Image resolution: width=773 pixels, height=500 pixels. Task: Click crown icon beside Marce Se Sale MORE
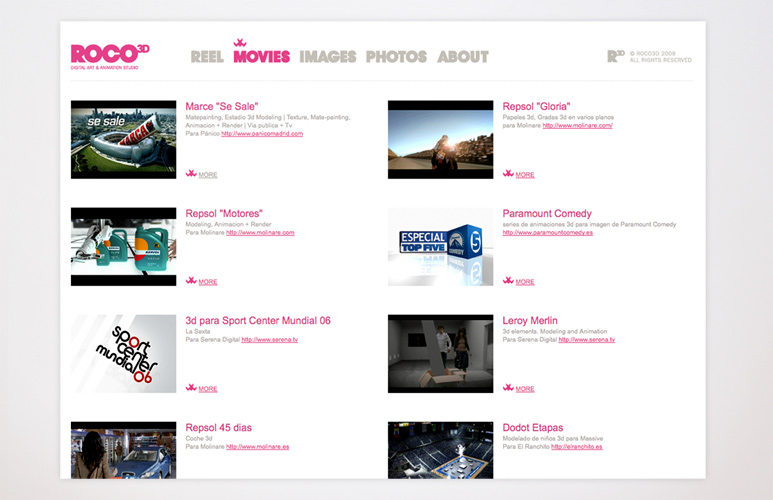[x=191, y=173]
